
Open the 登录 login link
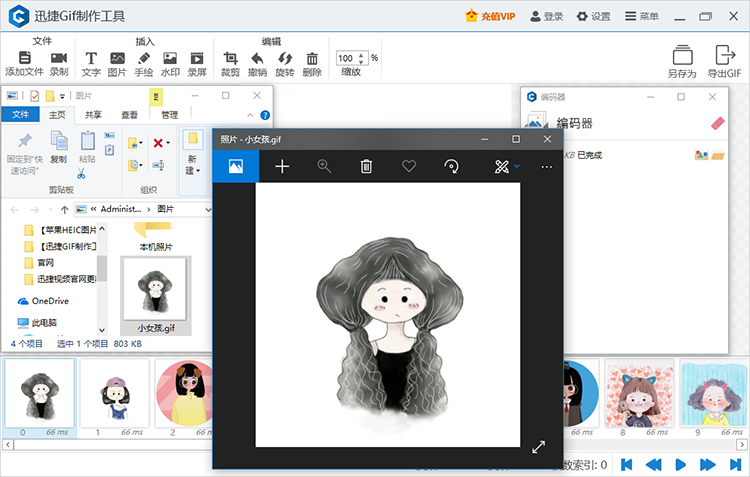(547, 16)
